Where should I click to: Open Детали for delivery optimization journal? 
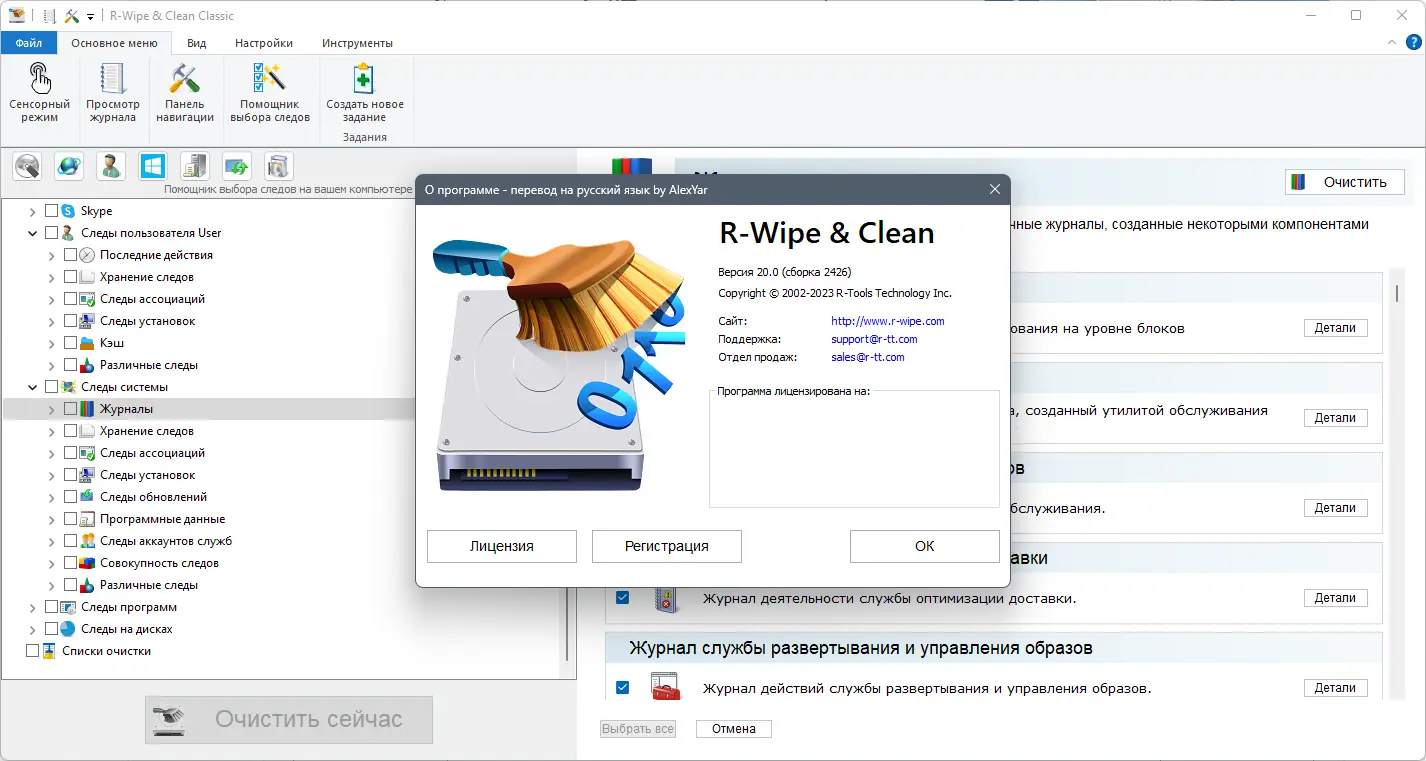click(1335, 598)
